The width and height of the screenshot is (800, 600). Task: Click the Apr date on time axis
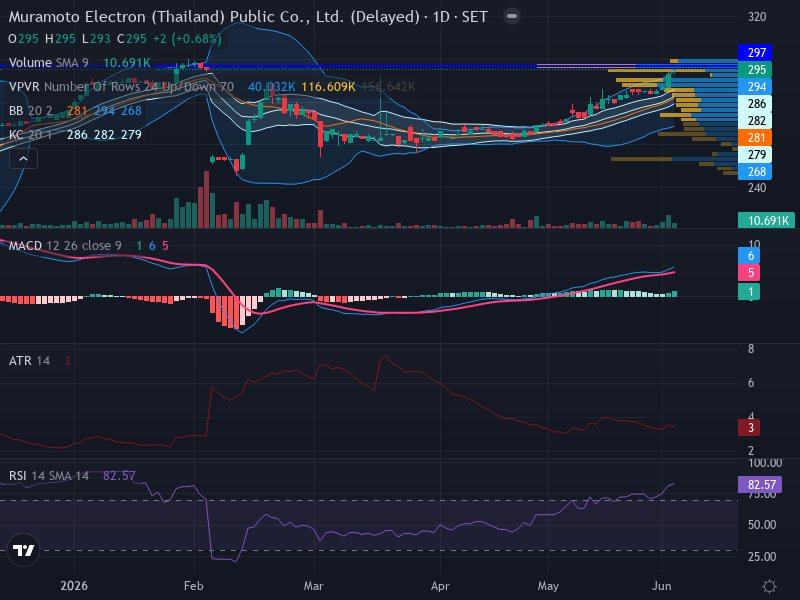[x=440, y=586]
